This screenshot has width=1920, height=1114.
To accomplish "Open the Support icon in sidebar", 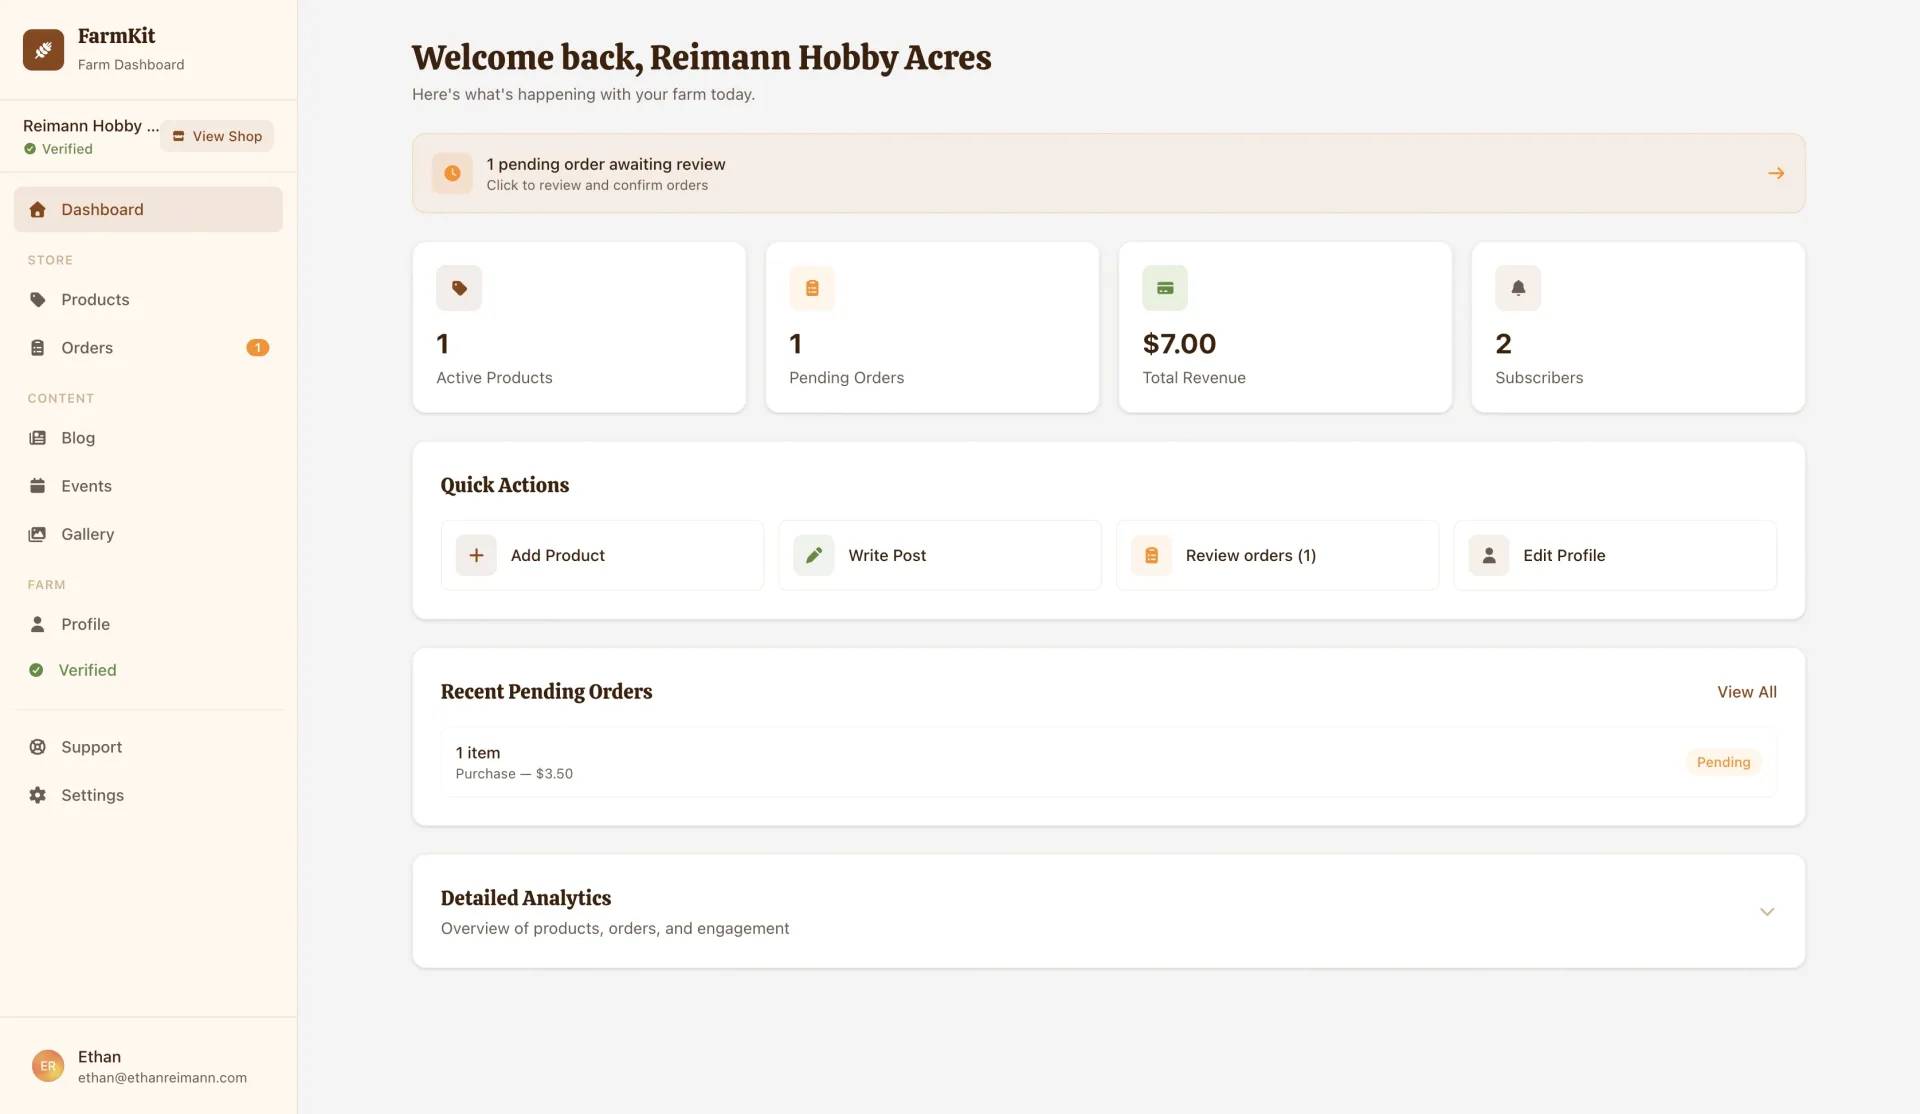I will coord(37,746).
